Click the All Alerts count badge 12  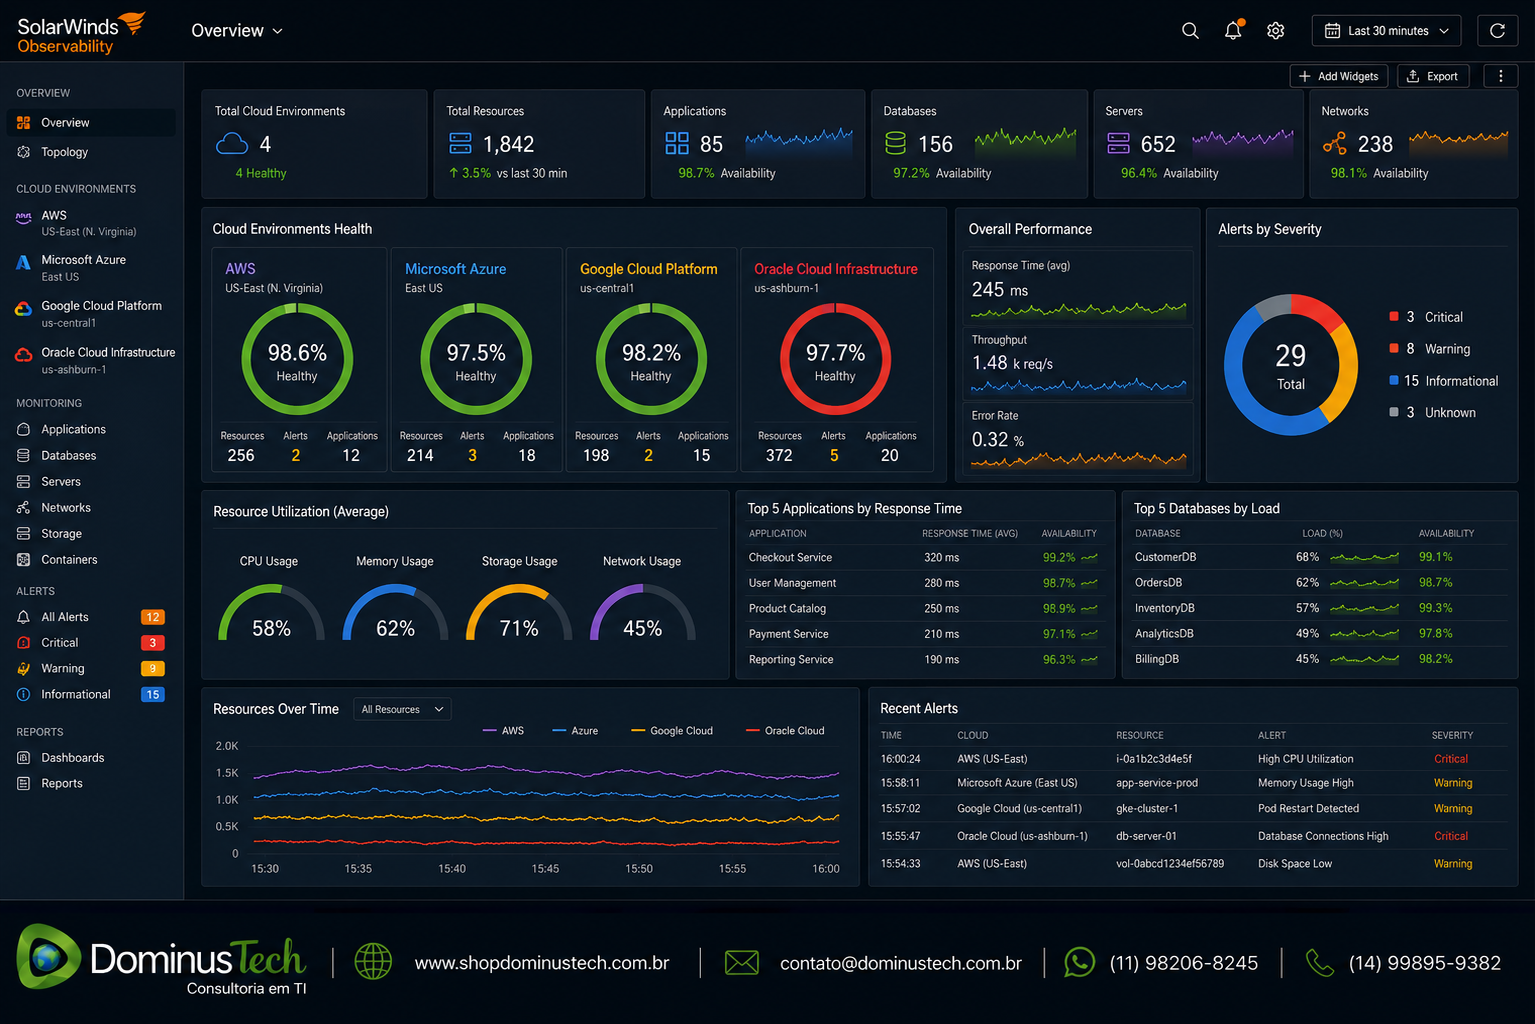153,617
